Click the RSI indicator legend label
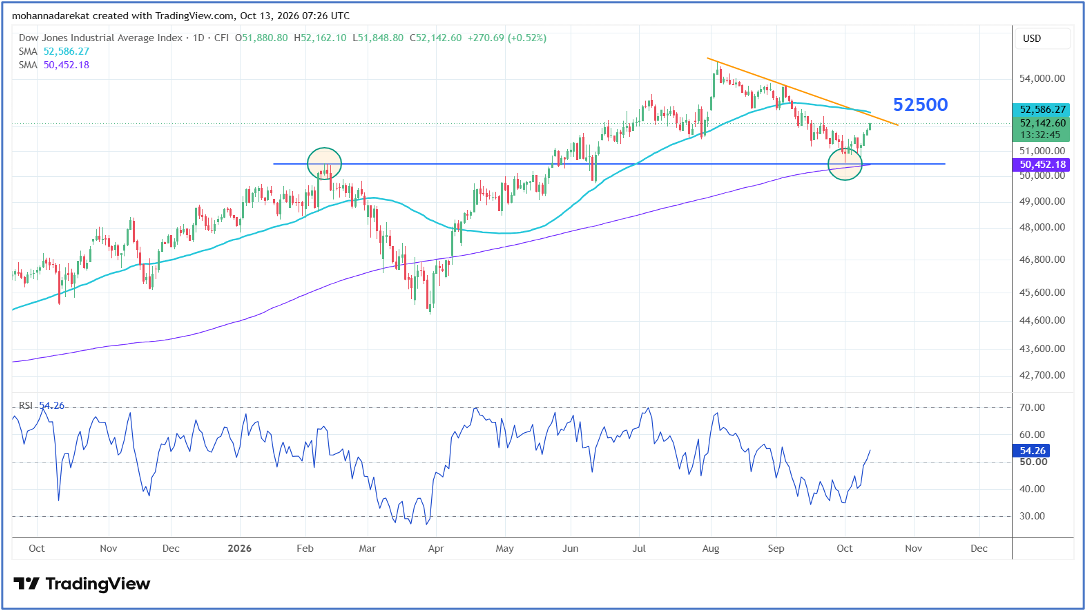The width and height of the screenshot is (1086, 610). 26,405
